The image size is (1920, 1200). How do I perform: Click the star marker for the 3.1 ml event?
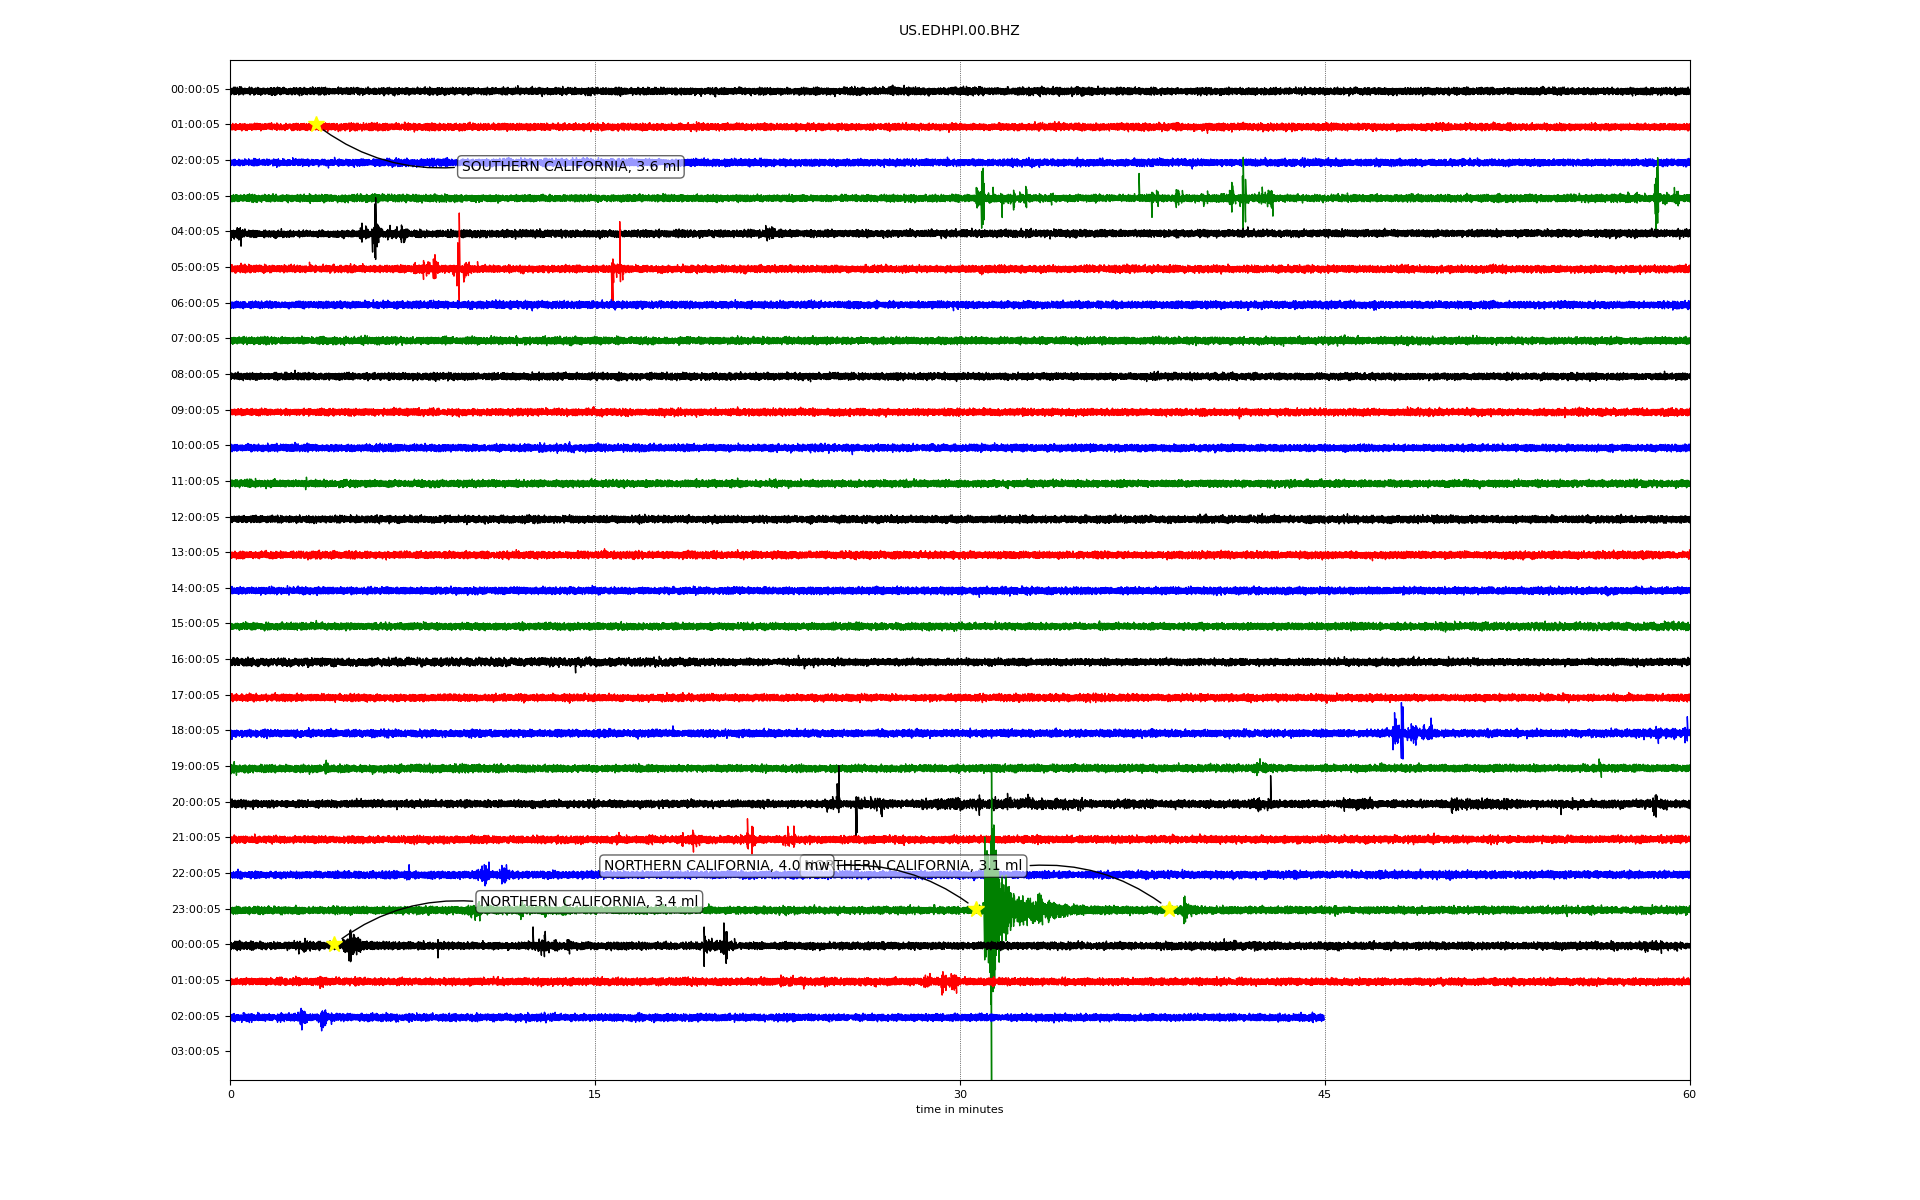point(1168,909)
